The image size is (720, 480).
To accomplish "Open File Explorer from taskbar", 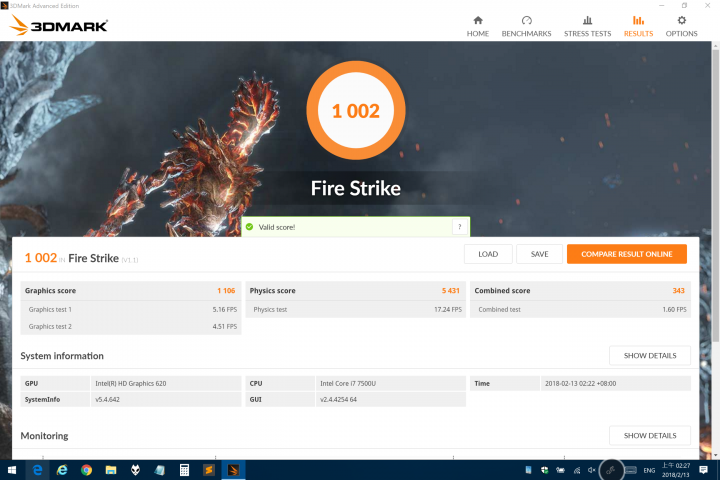I will 111,470.
